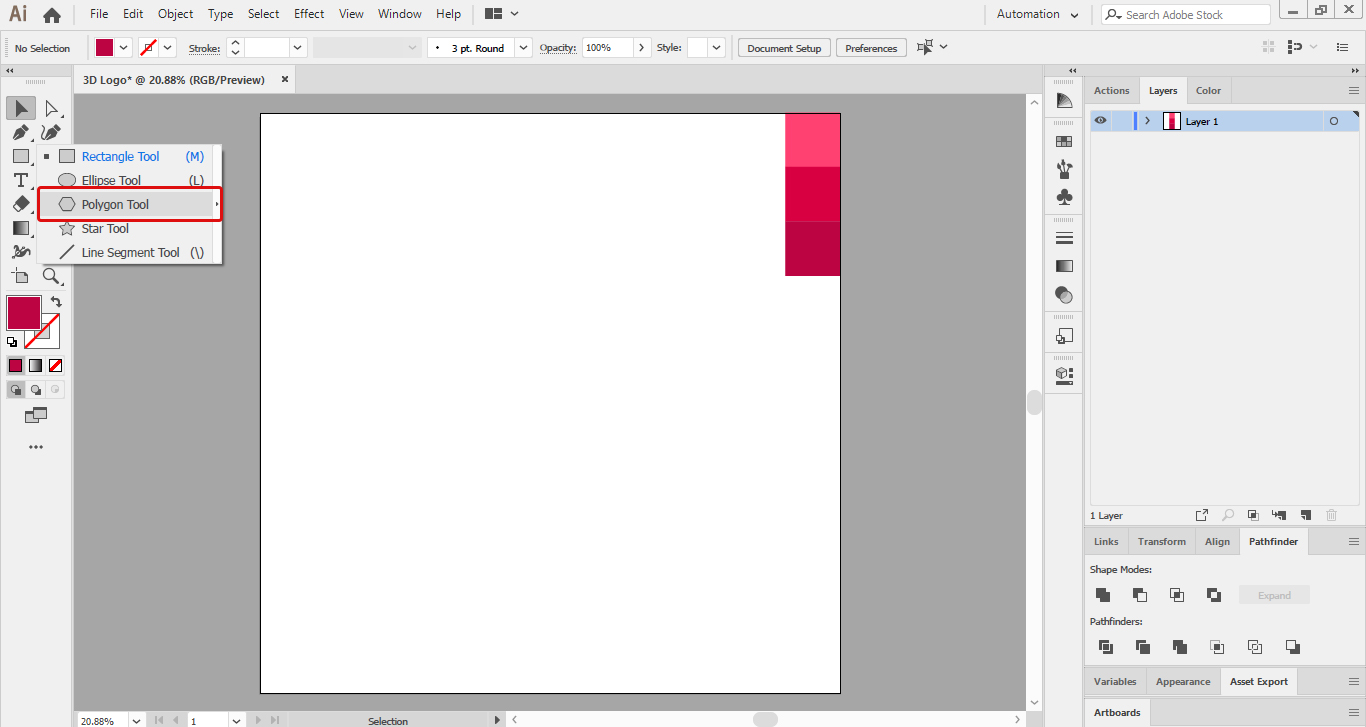The height and width of the screenshot is (727, 1366).
Task: Open stroke color dropdown in control bar
Action: (168, 48)
